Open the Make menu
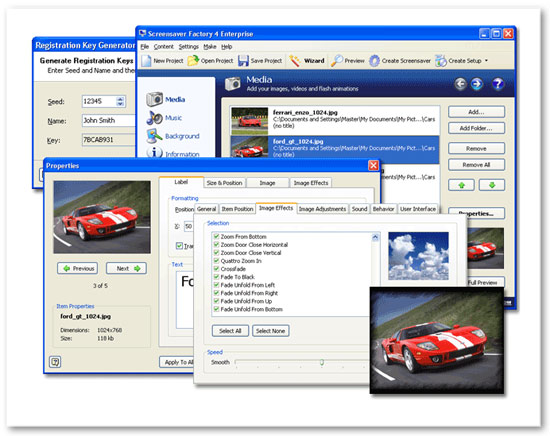 210,47
